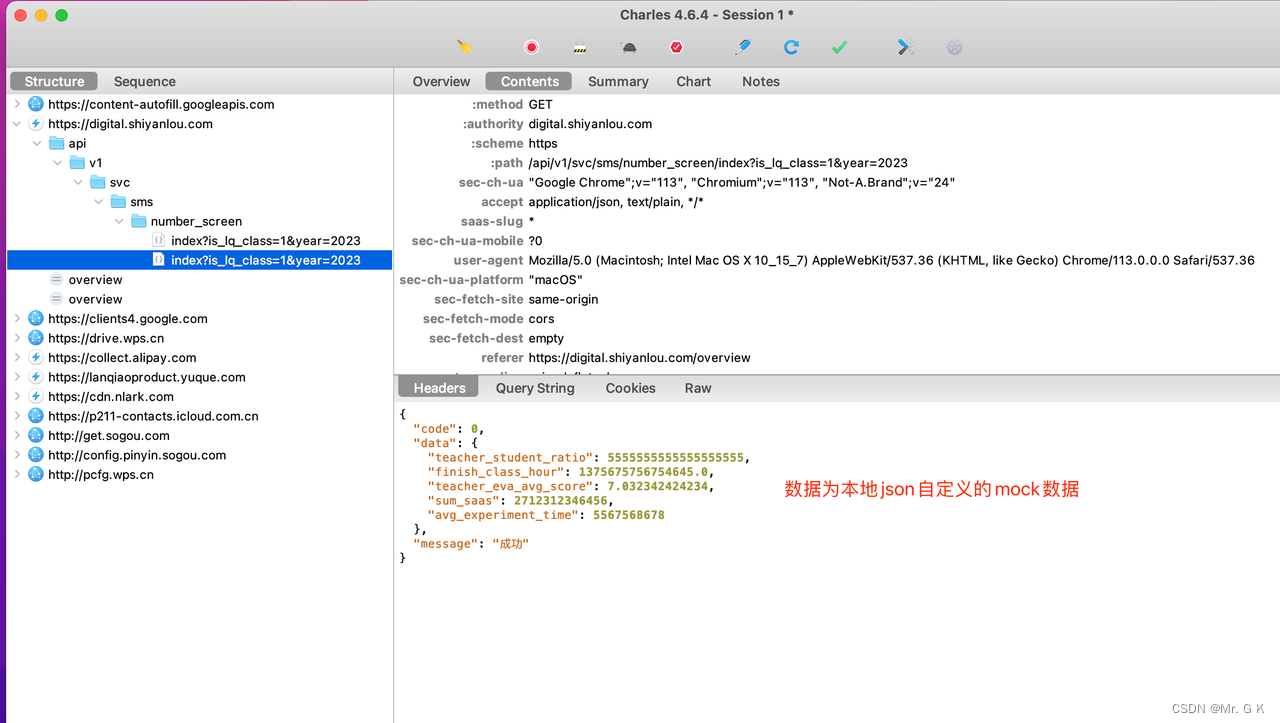Image resolution: width=1280 pixels, height=723 pixels.
Task: Click the Validate green checkmark icon
Action: coord(839,47)
